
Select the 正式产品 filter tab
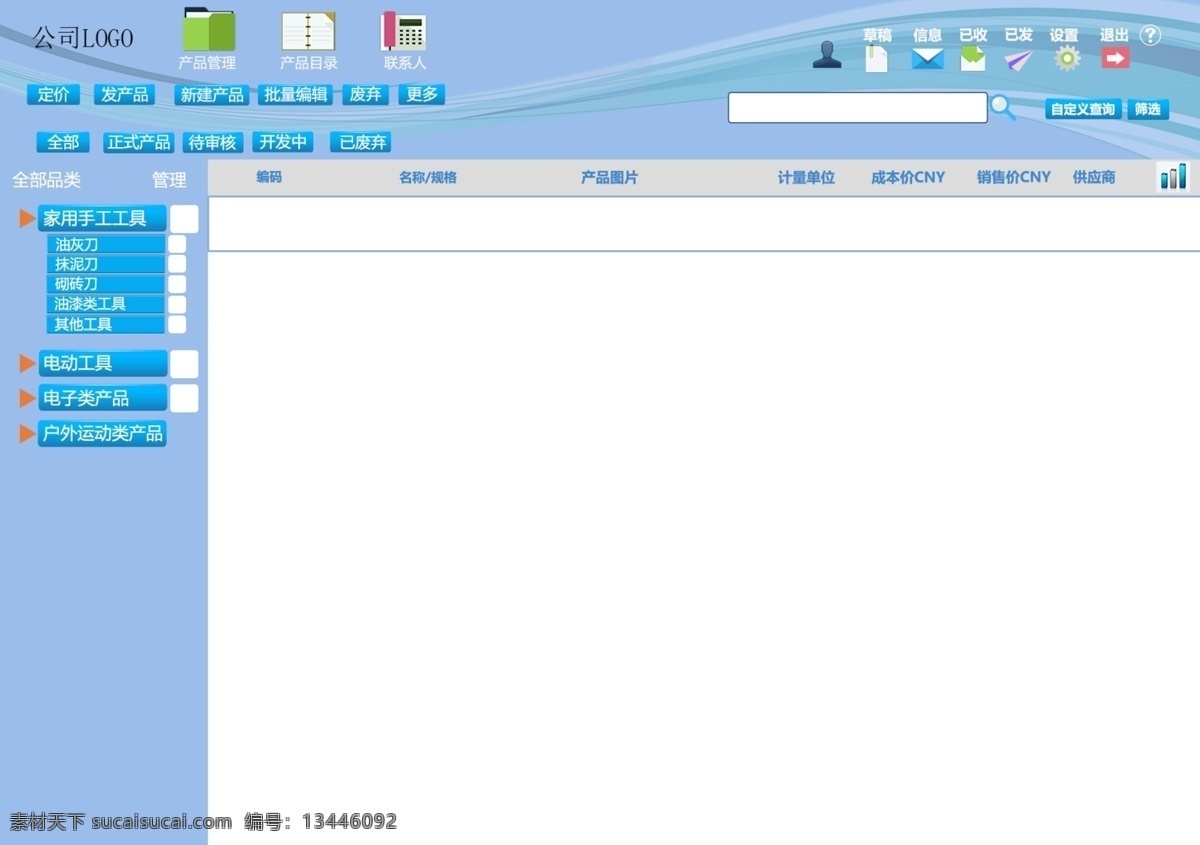(138, 142)
